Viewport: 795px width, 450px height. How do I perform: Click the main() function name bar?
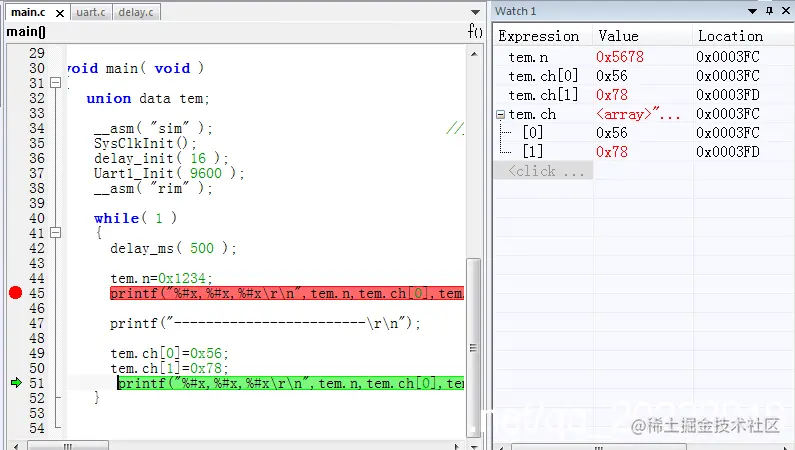coord(26,32)
